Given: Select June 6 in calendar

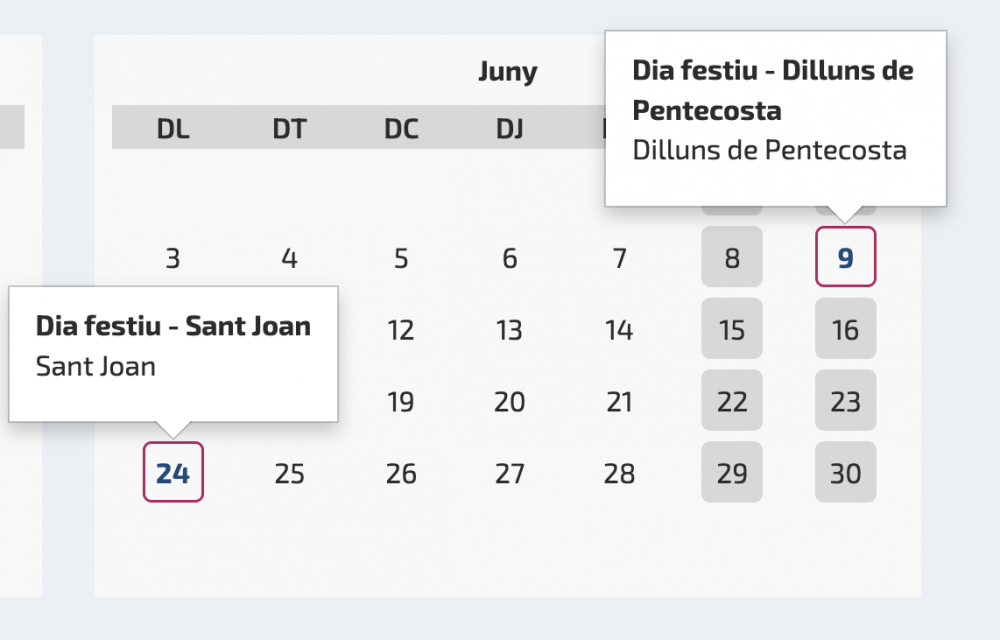Looking at the screenshot, I should 510,259.
